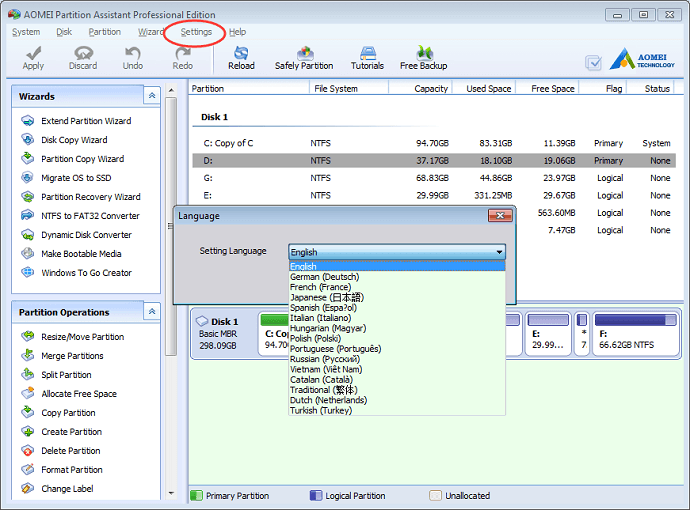Click the Primary Partition green legend swatch
The image size is (690, 510).
(x=196, y=495)
